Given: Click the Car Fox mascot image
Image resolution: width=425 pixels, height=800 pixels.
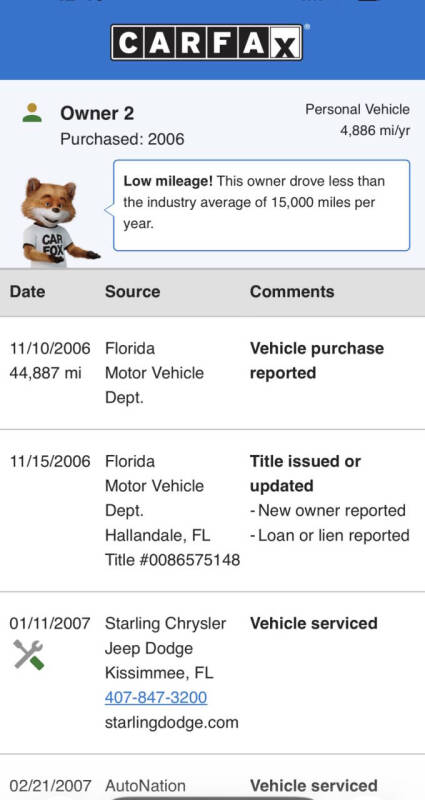Looking at the screenshot, I should (58, 220).
